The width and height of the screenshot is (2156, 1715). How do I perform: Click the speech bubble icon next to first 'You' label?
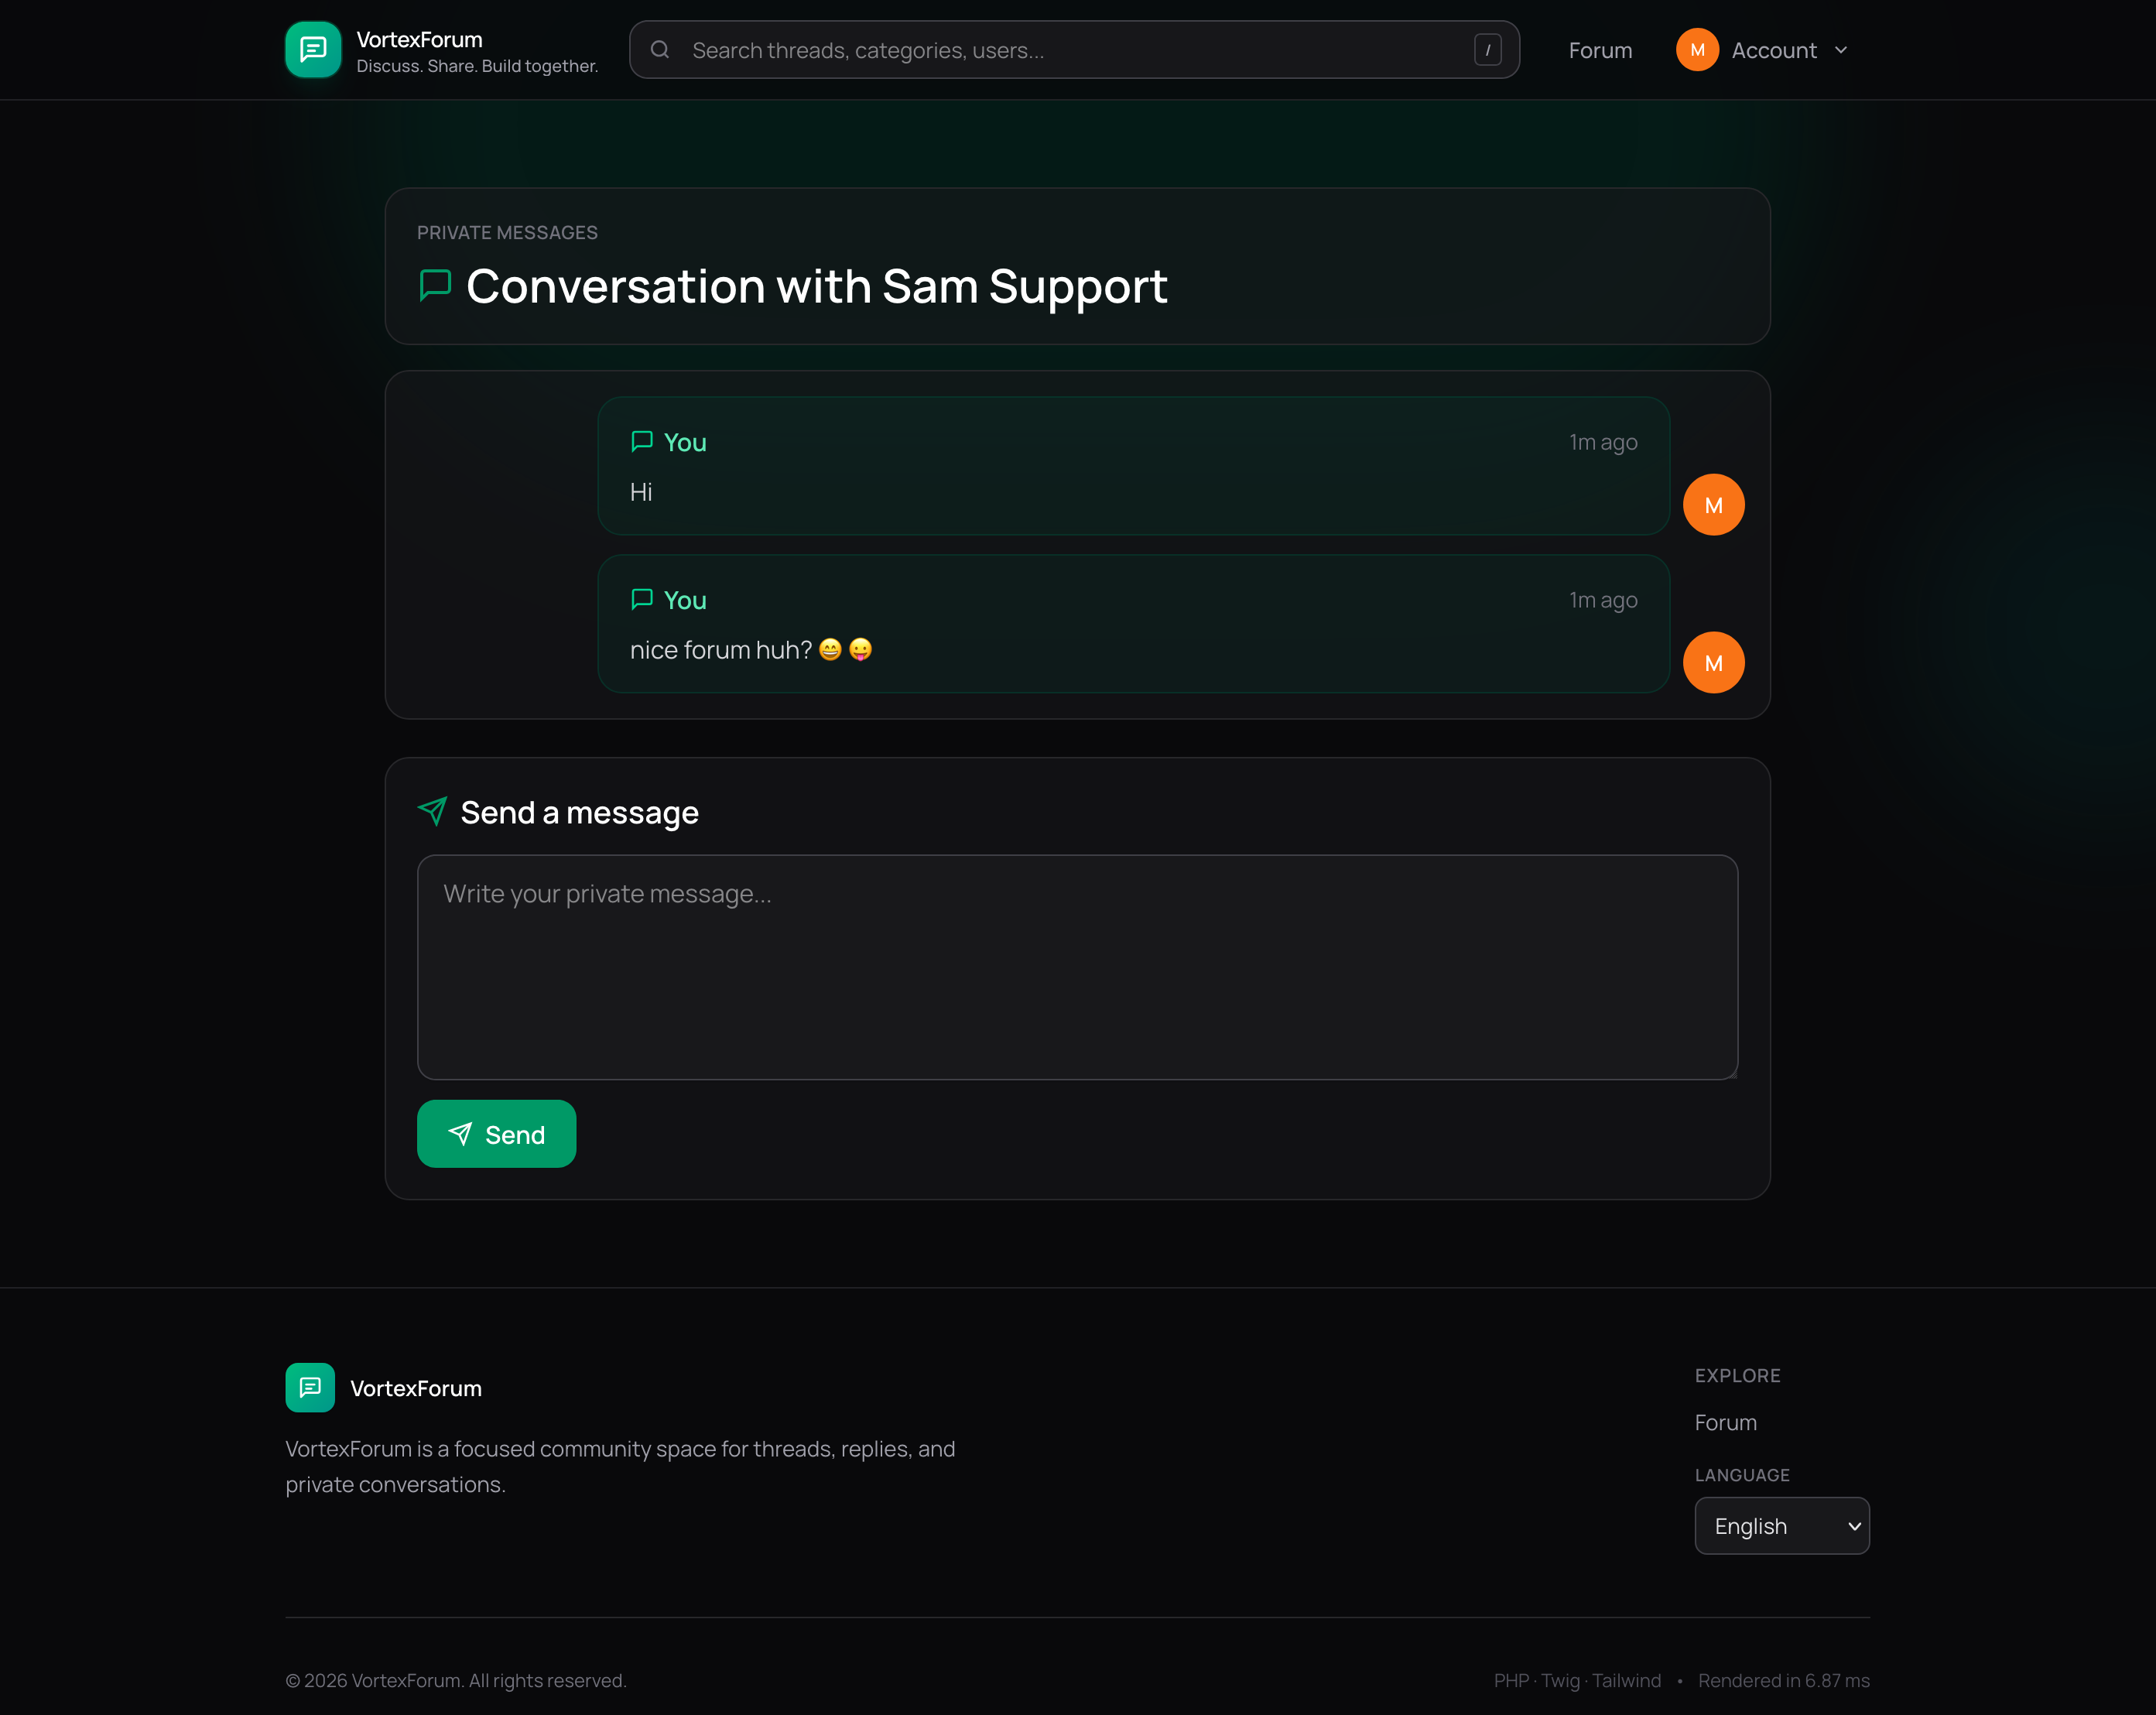642,441
